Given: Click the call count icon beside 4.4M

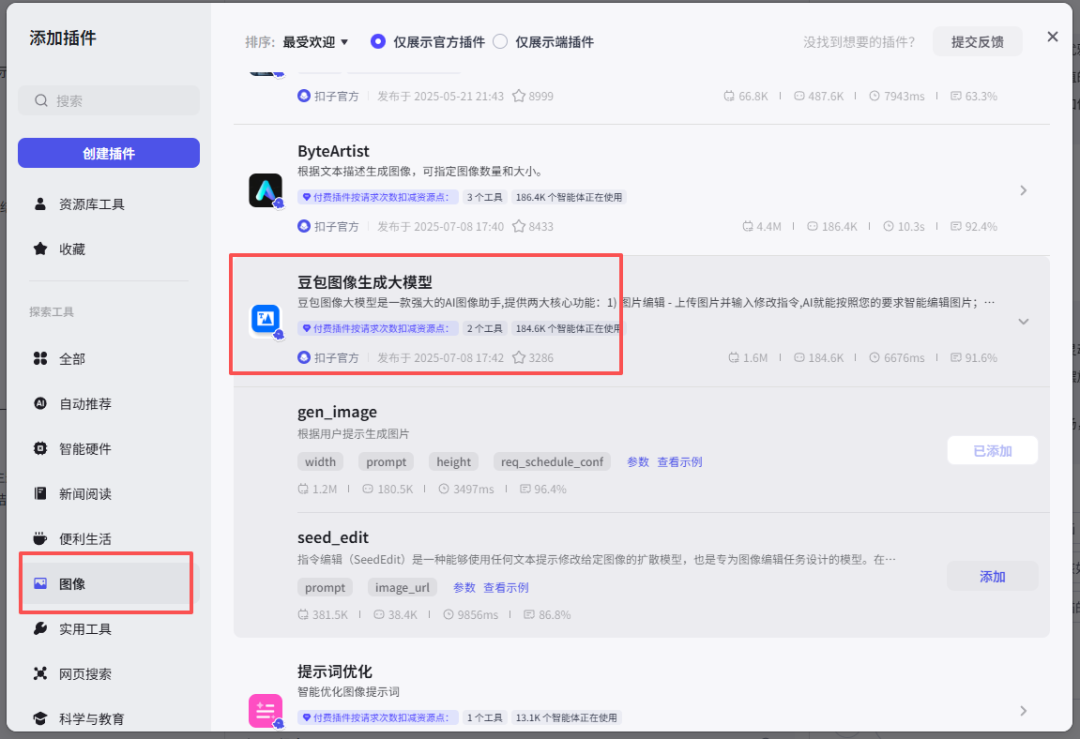Looking at the screenshot, I should [747, 226].
